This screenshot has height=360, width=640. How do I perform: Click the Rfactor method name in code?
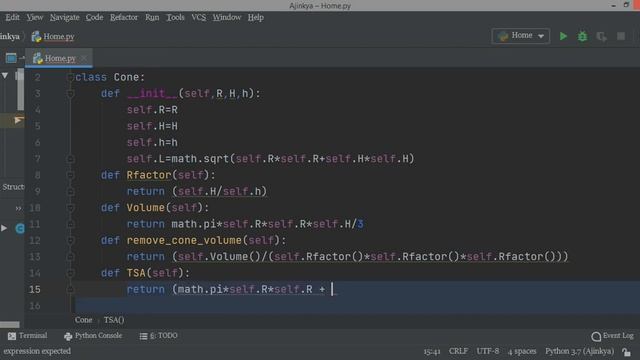click(149, 175)
